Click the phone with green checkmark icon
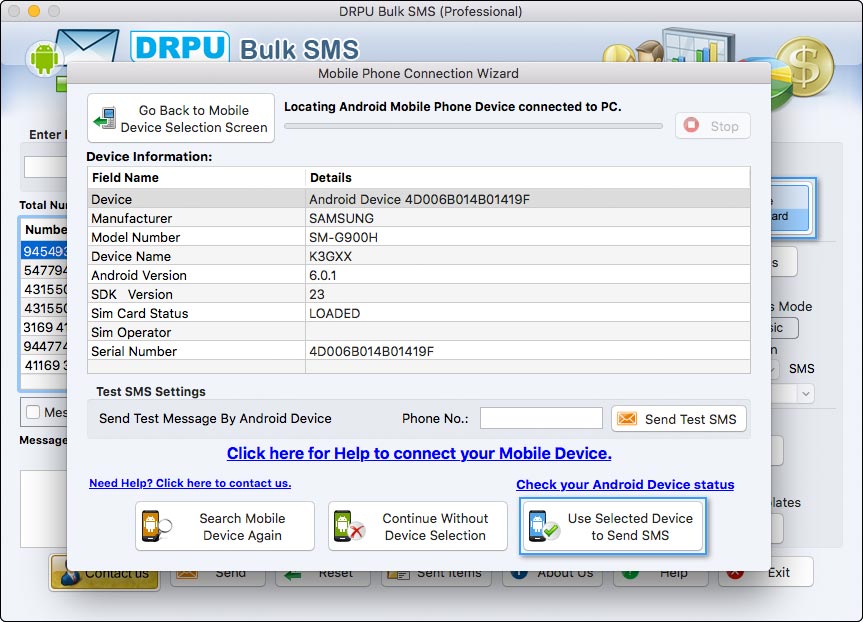 point(543,526)
